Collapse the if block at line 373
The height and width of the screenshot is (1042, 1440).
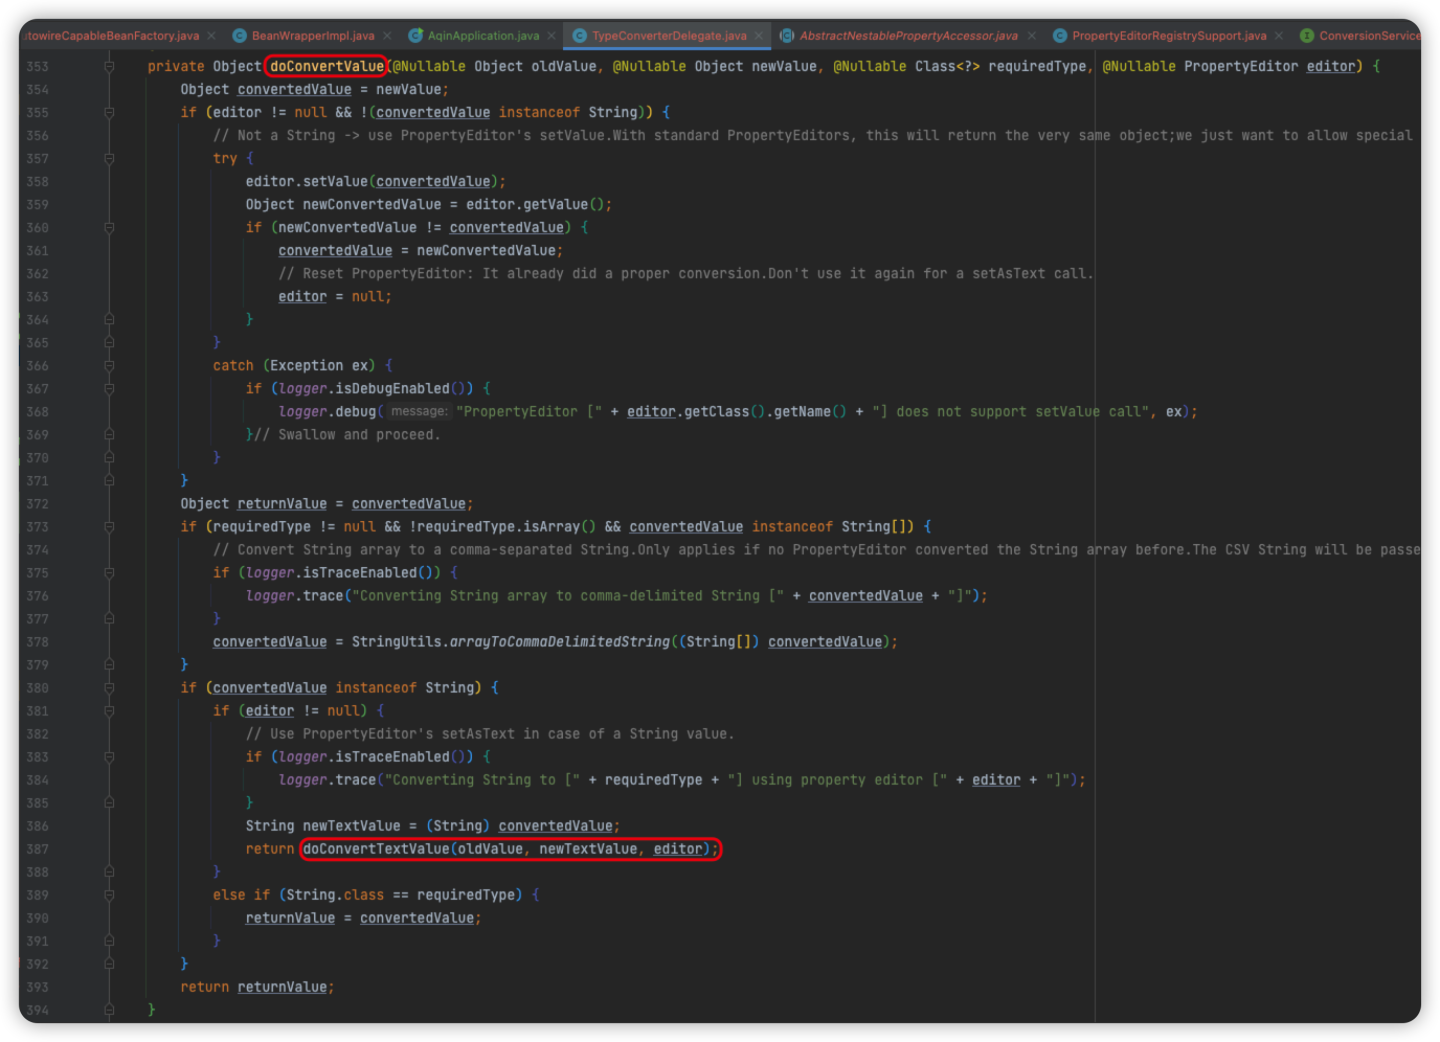(109, 527)
